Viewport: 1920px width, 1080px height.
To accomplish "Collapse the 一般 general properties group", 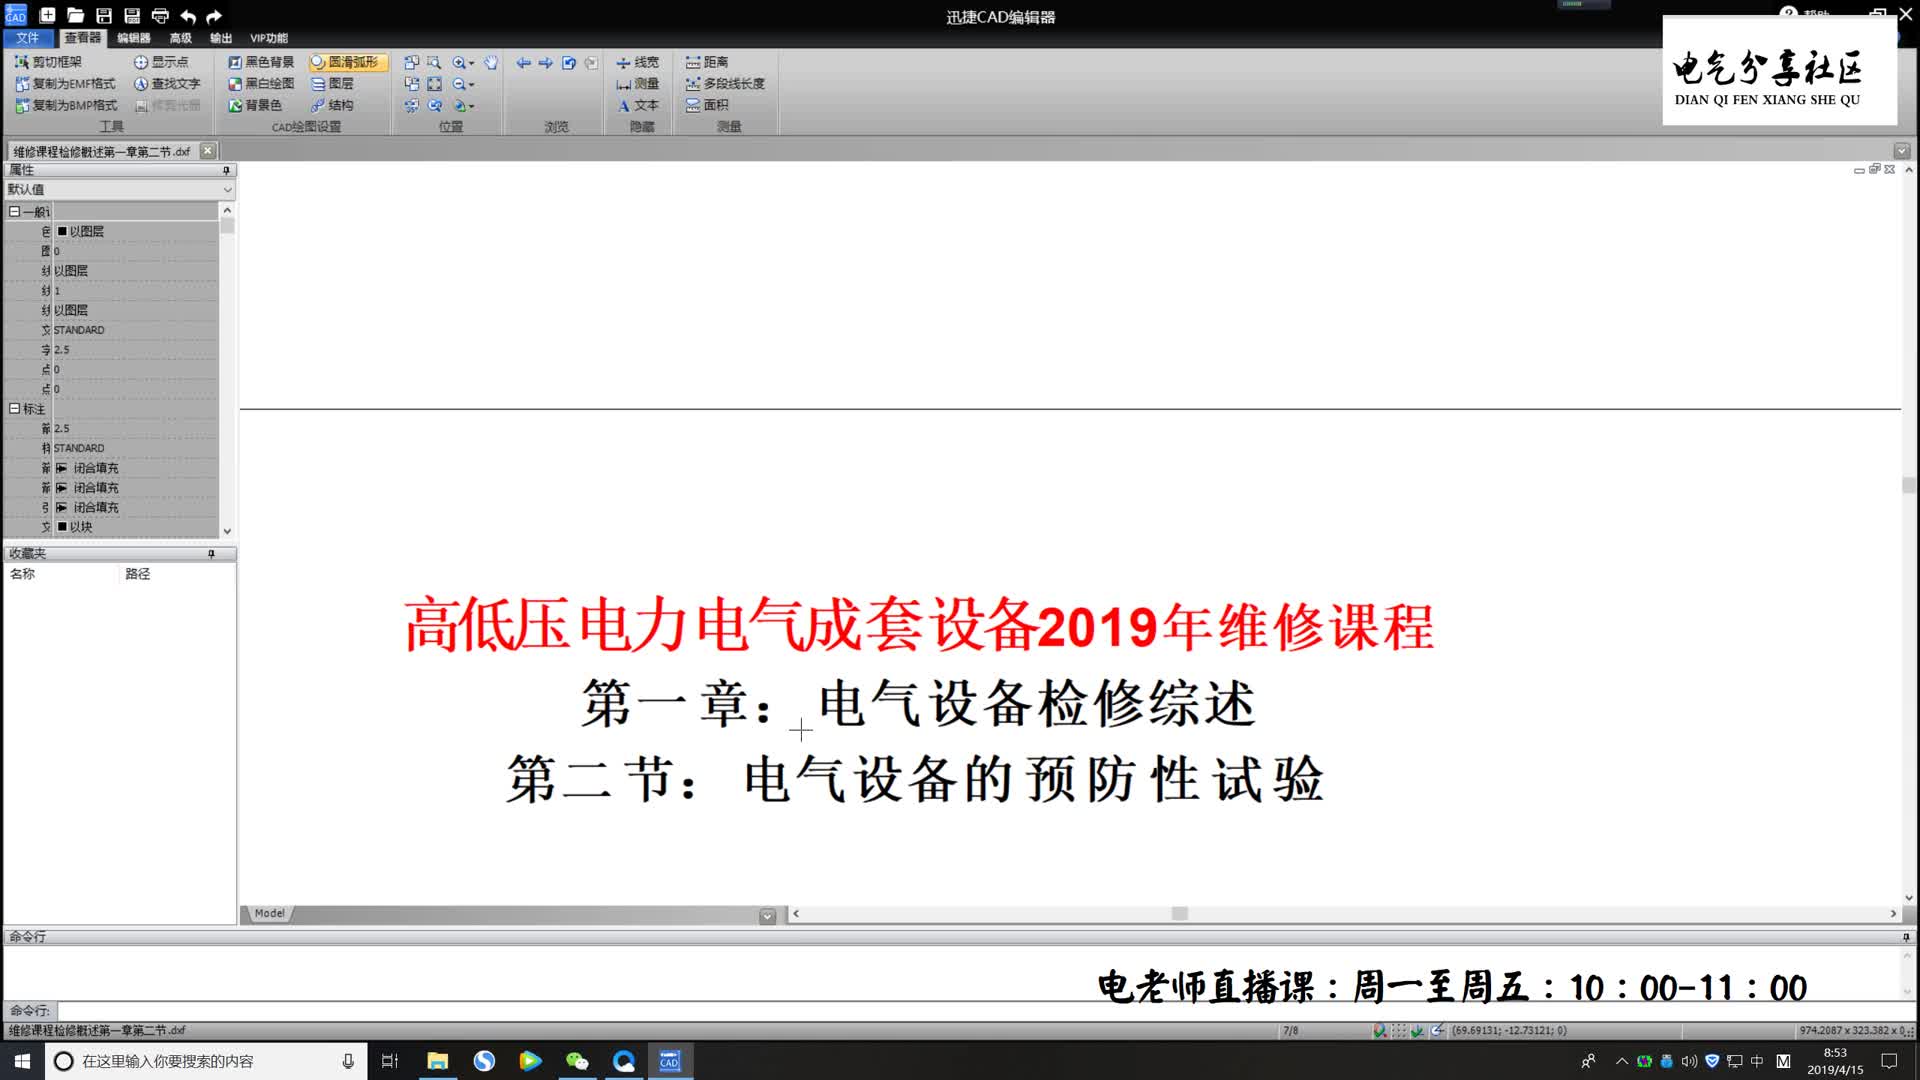I will [x=14, y=211].
